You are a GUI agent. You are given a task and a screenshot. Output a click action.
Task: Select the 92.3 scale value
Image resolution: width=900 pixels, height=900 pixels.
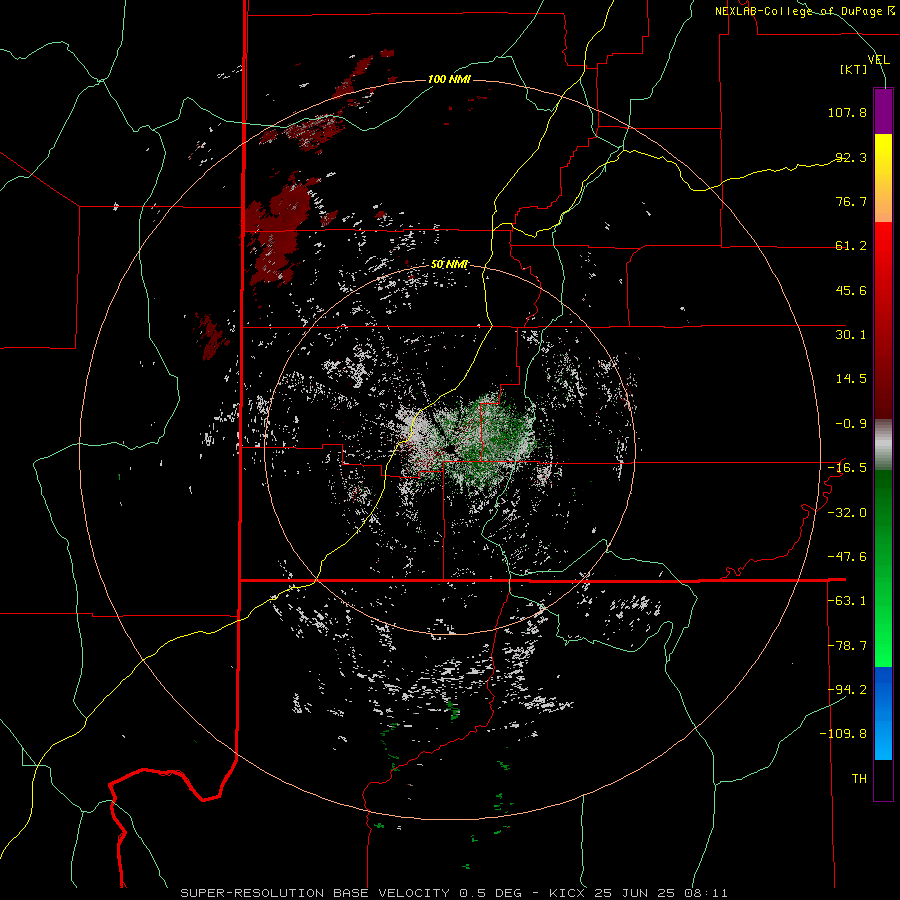851,157
